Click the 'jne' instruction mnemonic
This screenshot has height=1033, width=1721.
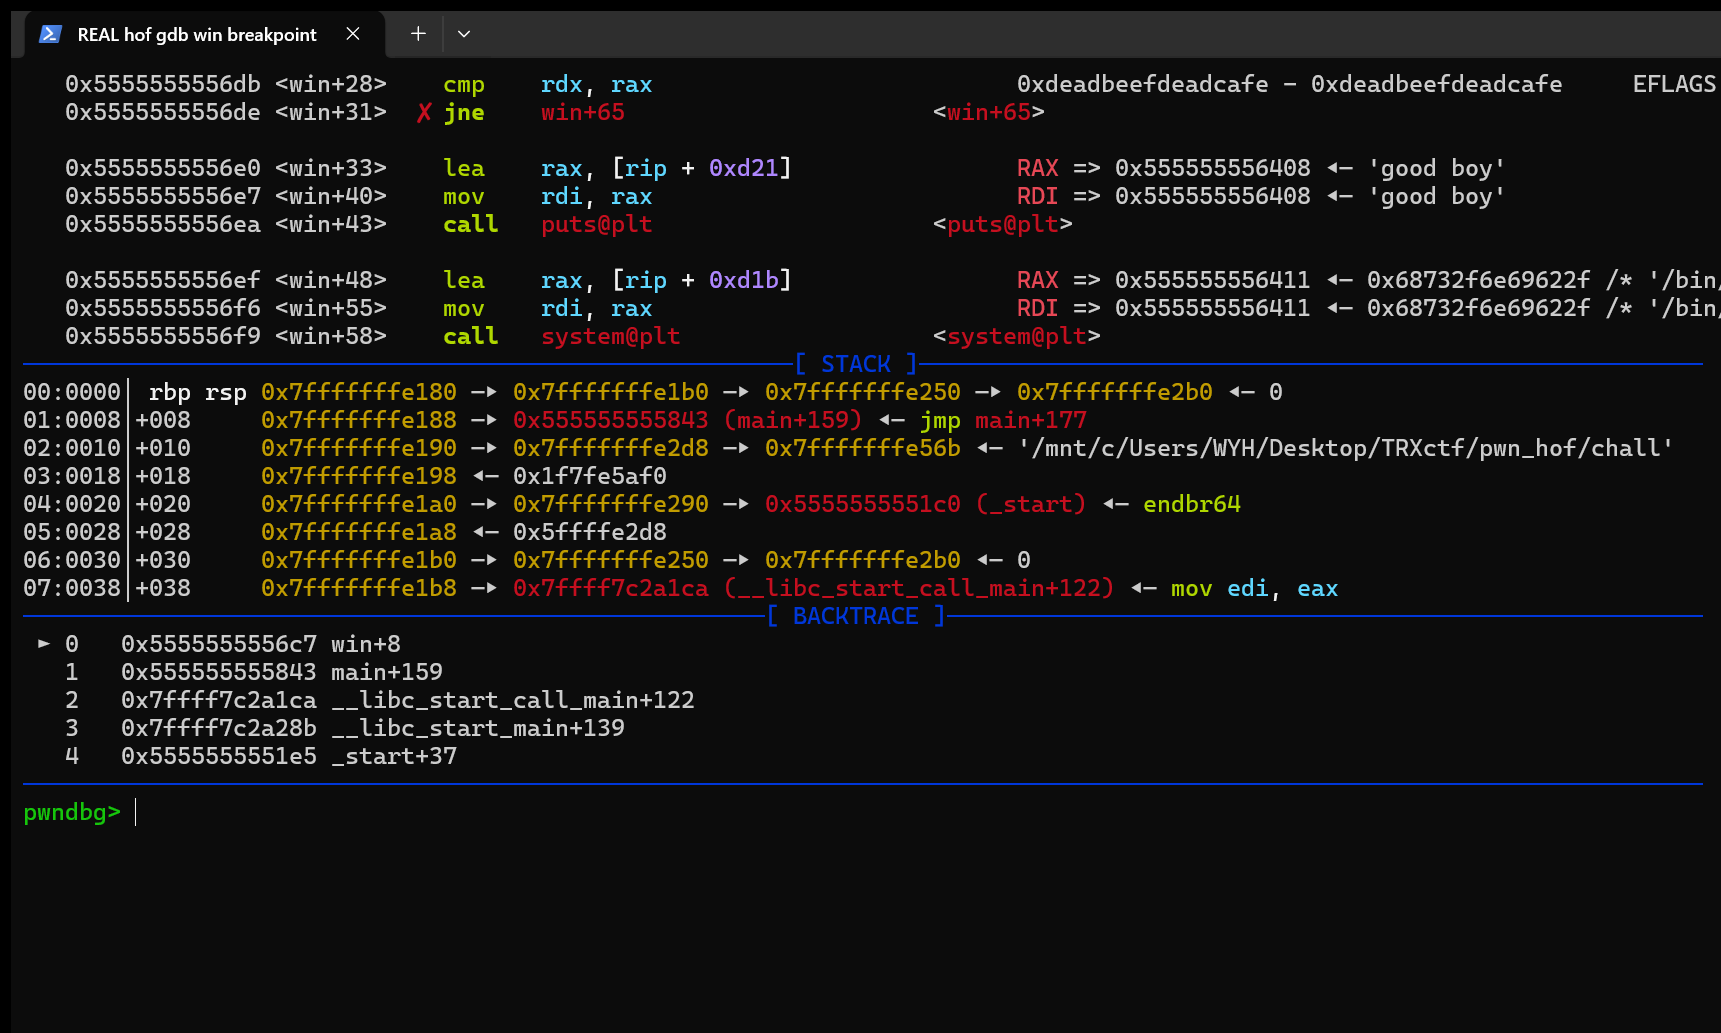pos(464,113)
